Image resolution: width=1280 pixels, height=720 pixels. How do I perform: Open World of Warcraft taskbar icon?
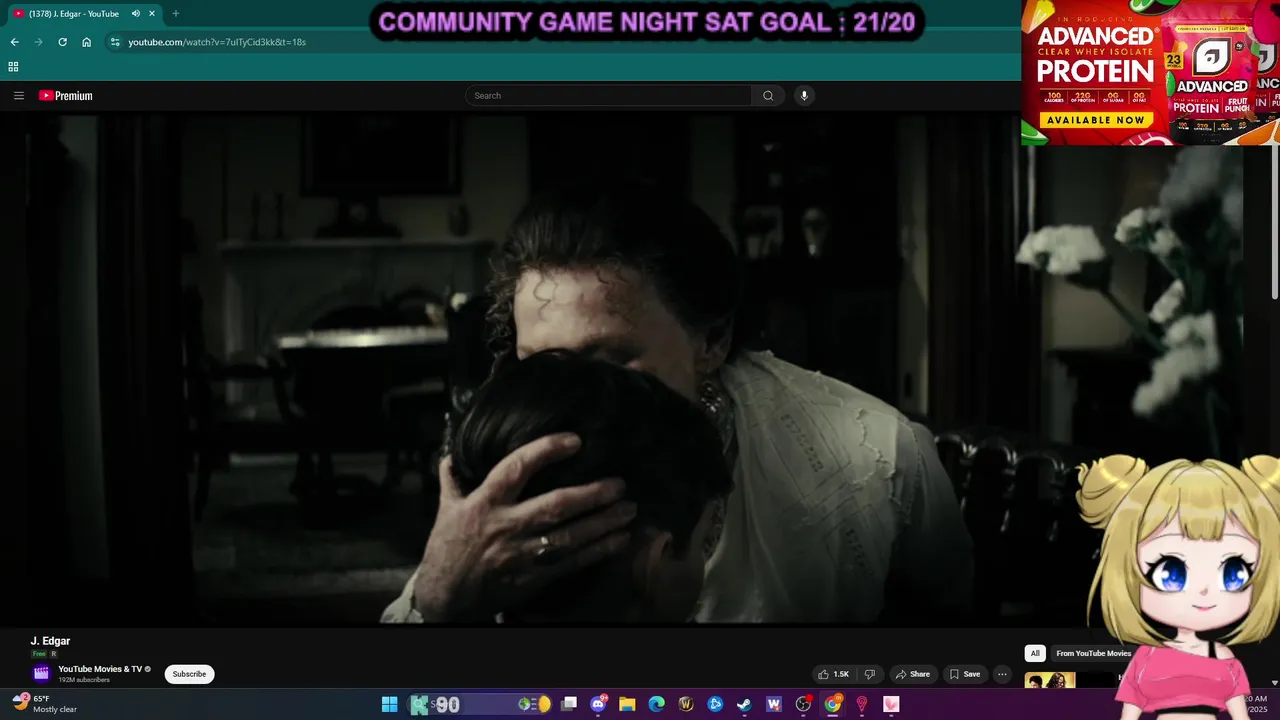[686, 705]
